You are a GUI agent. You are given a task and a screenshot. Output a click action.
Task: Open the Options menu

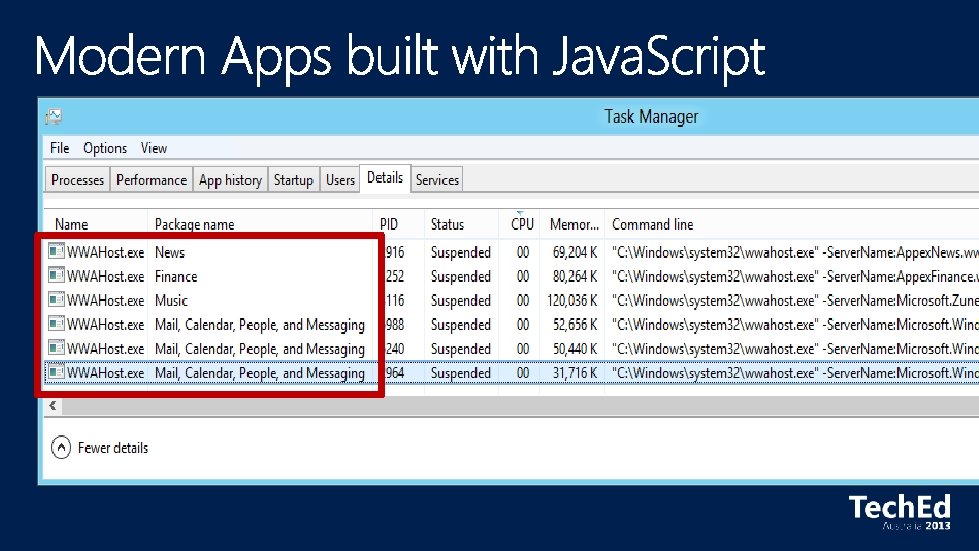(x=105, y=148)
